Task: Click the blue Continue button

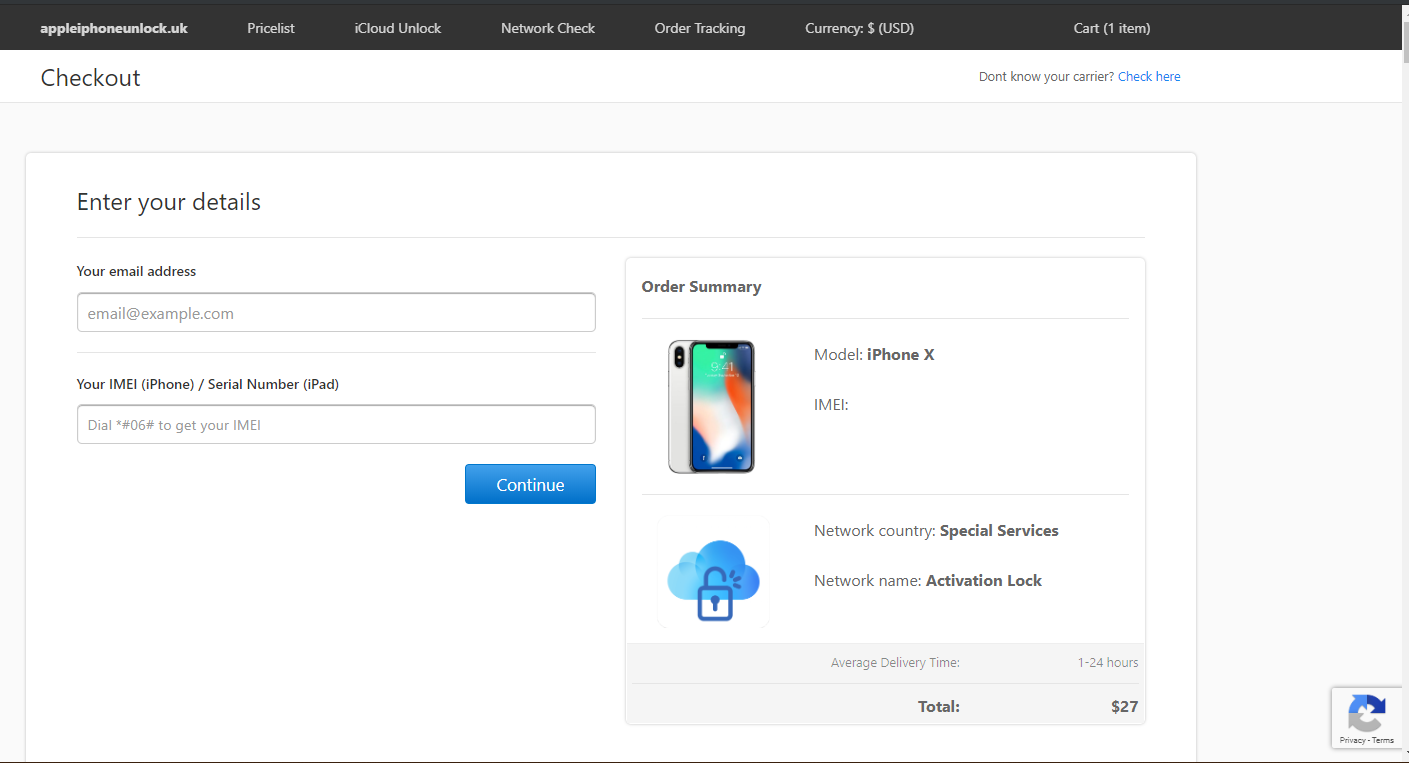Action: click(x=530, y=484)
